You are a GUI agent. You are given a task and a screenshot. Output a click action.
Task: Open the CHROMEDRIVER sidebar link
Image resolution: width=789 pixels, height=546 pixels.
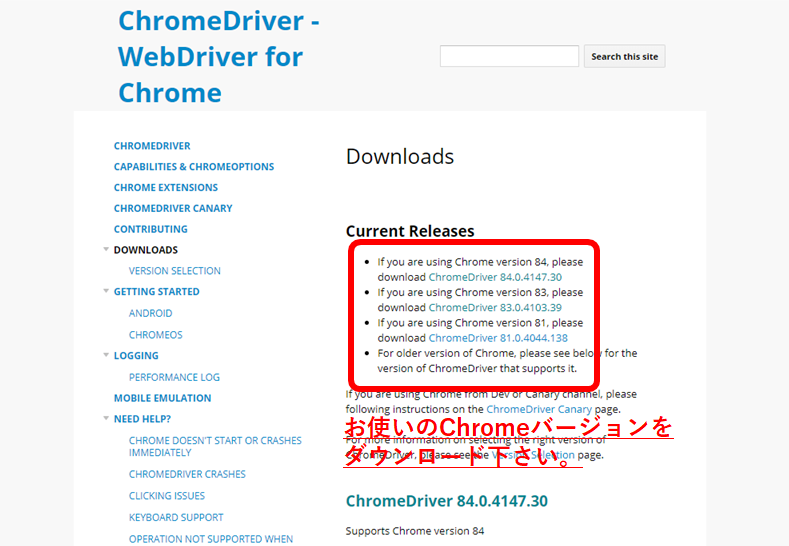(x=152, y=146)
